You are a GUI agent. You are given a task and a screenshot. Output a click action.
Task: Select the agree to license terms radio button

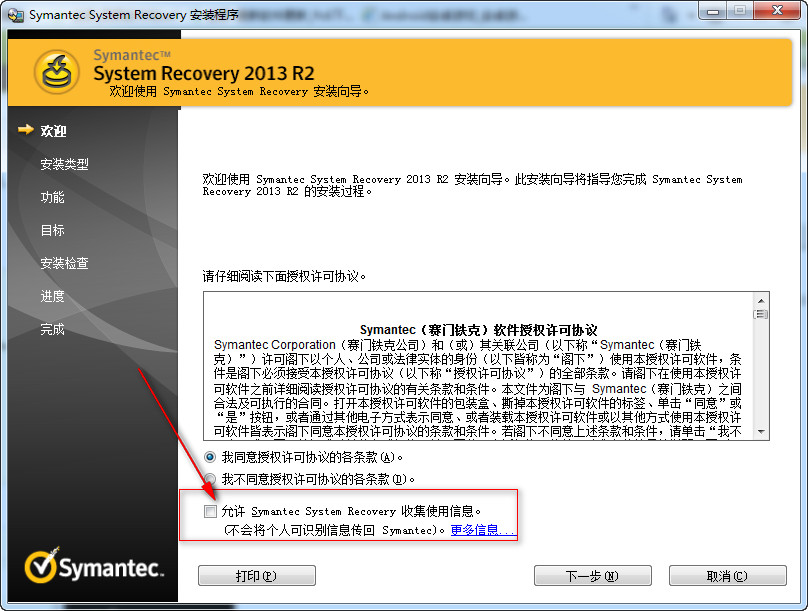point(210,457)
